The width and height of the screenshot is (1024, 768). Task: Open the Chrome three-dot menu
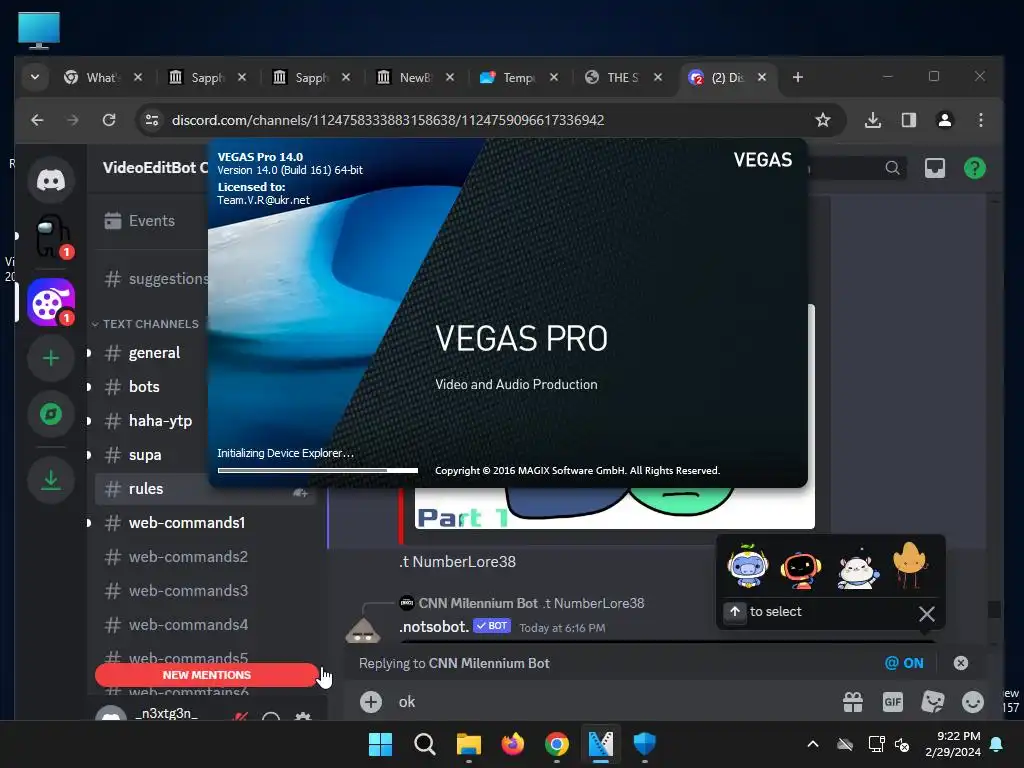tap(980, 120)
